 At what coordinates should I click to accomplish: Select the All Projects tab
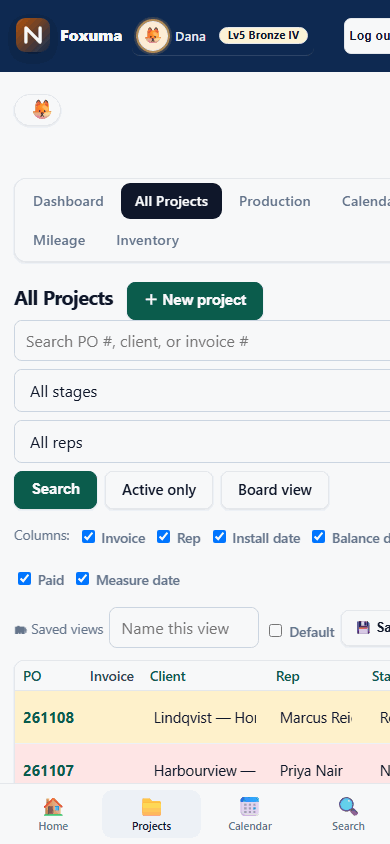(x=171, y=201)
